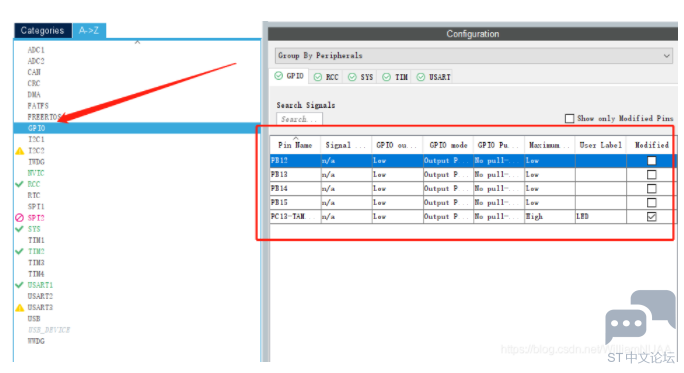Select RCC in the peripheral list
The height and width of the screenshot is (373, 684).
(34, 185)
